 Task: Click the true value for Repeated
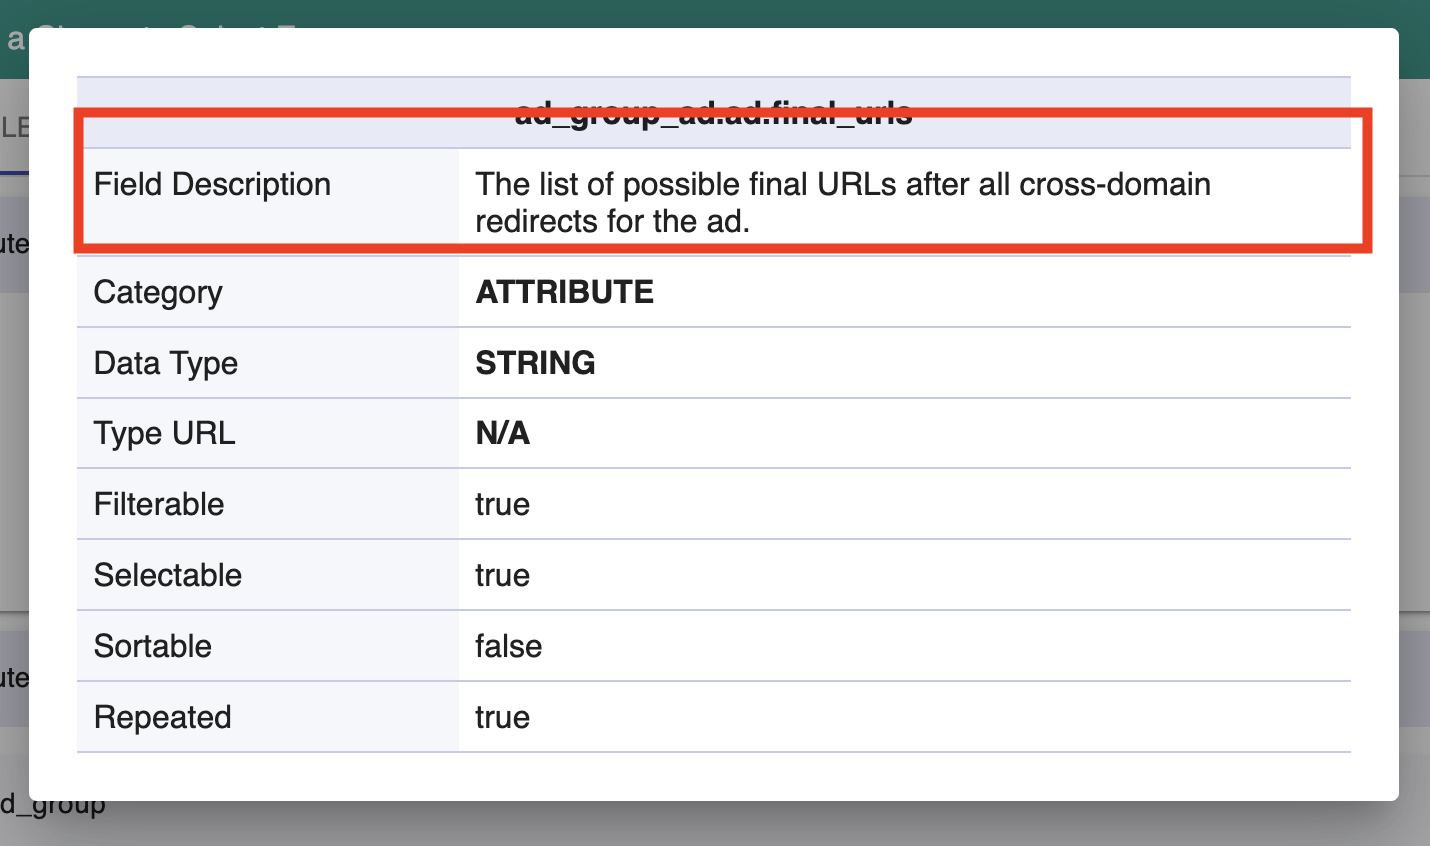point(502,718)
